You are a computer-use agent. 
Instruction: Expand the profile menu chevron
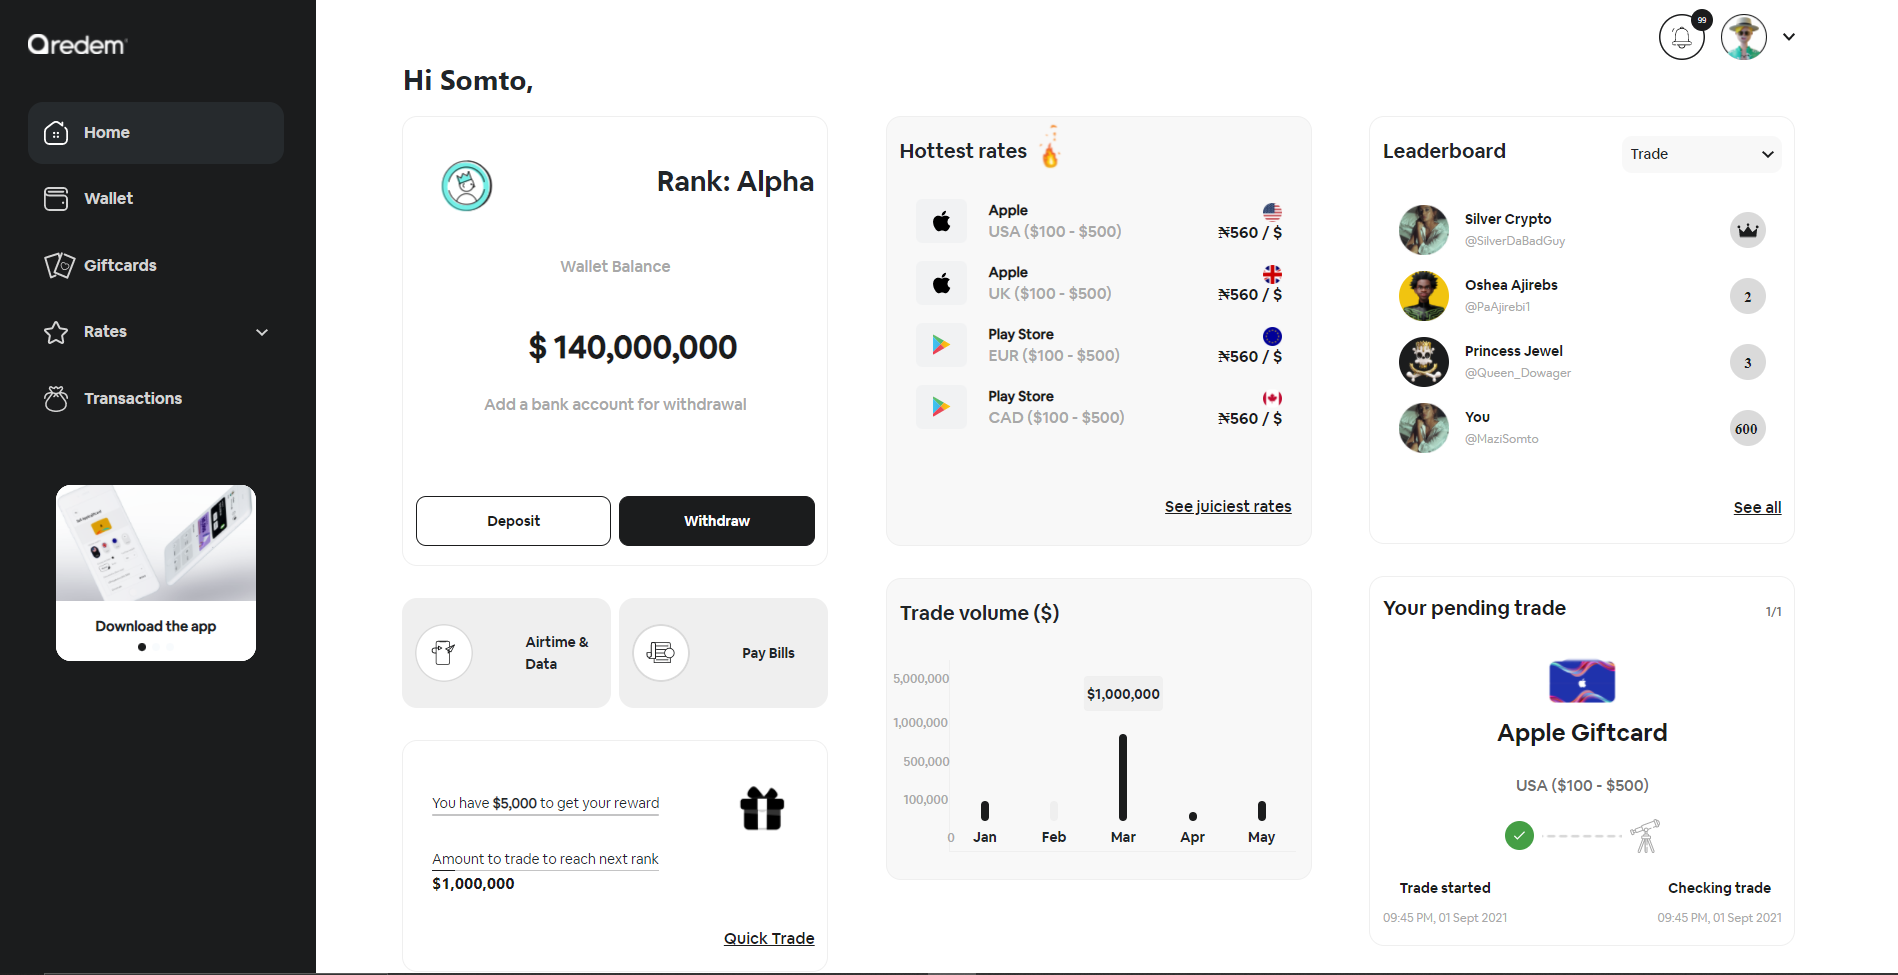(x=1789, y=37)
